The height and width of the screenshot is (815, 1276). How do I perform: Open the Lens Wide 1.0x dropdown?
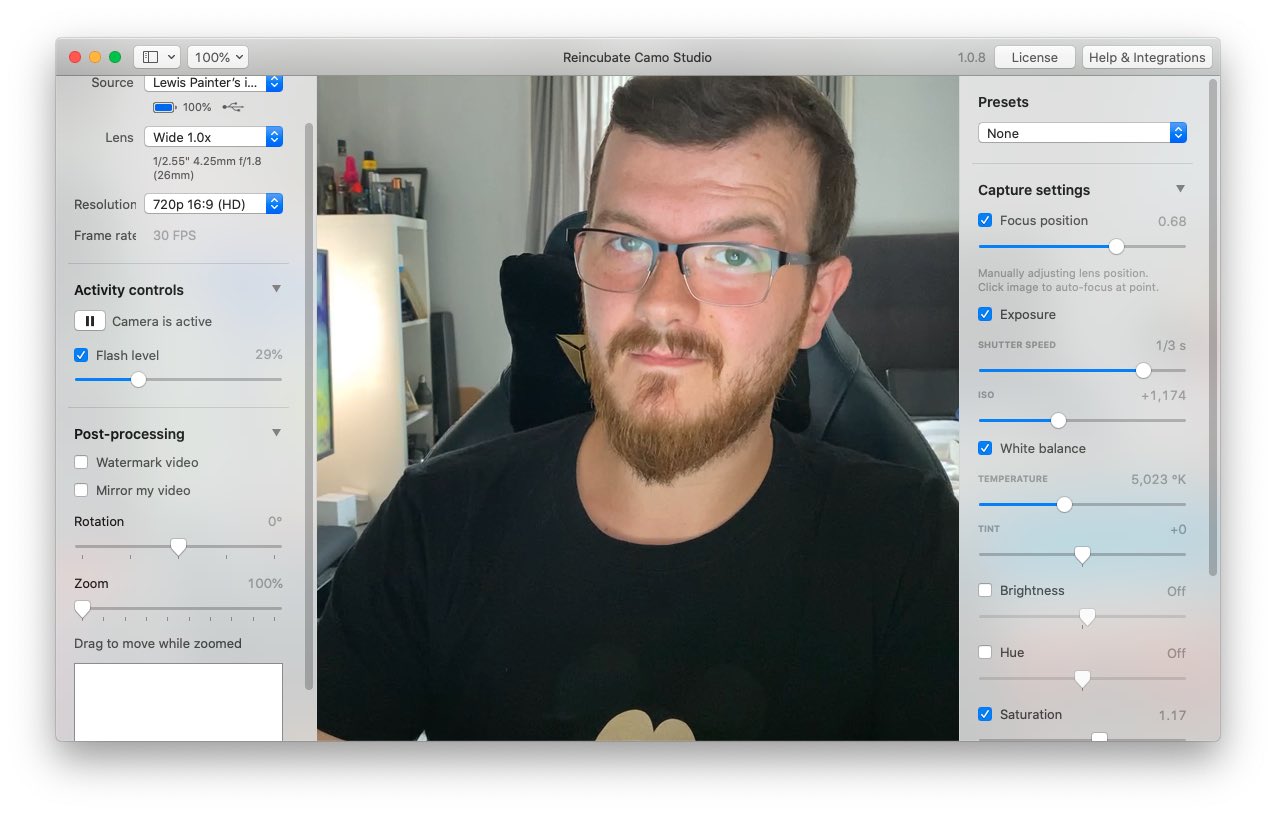click(x=213, y=137)
